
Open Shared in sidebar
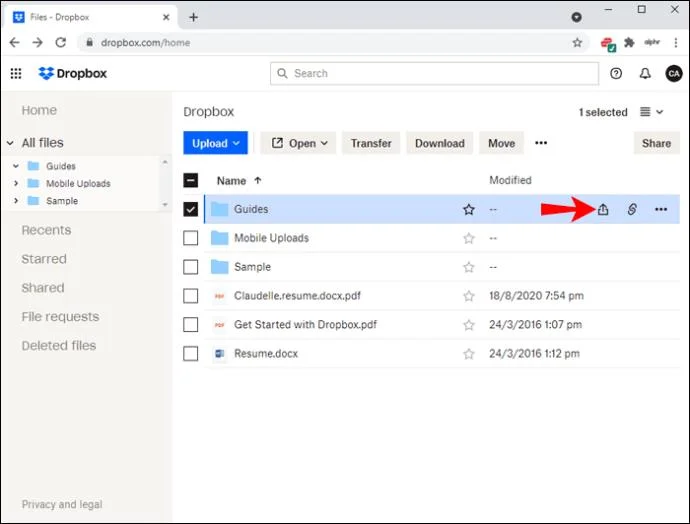pos(43,288)
